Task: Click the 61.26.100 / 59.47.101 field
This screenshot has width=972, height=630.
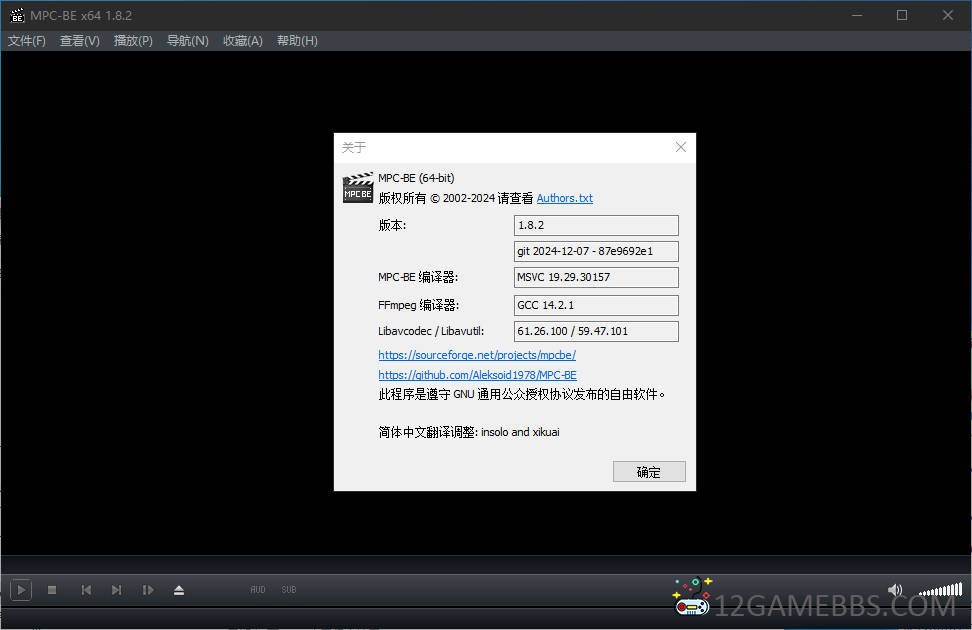Action: (x=596, y=331)
